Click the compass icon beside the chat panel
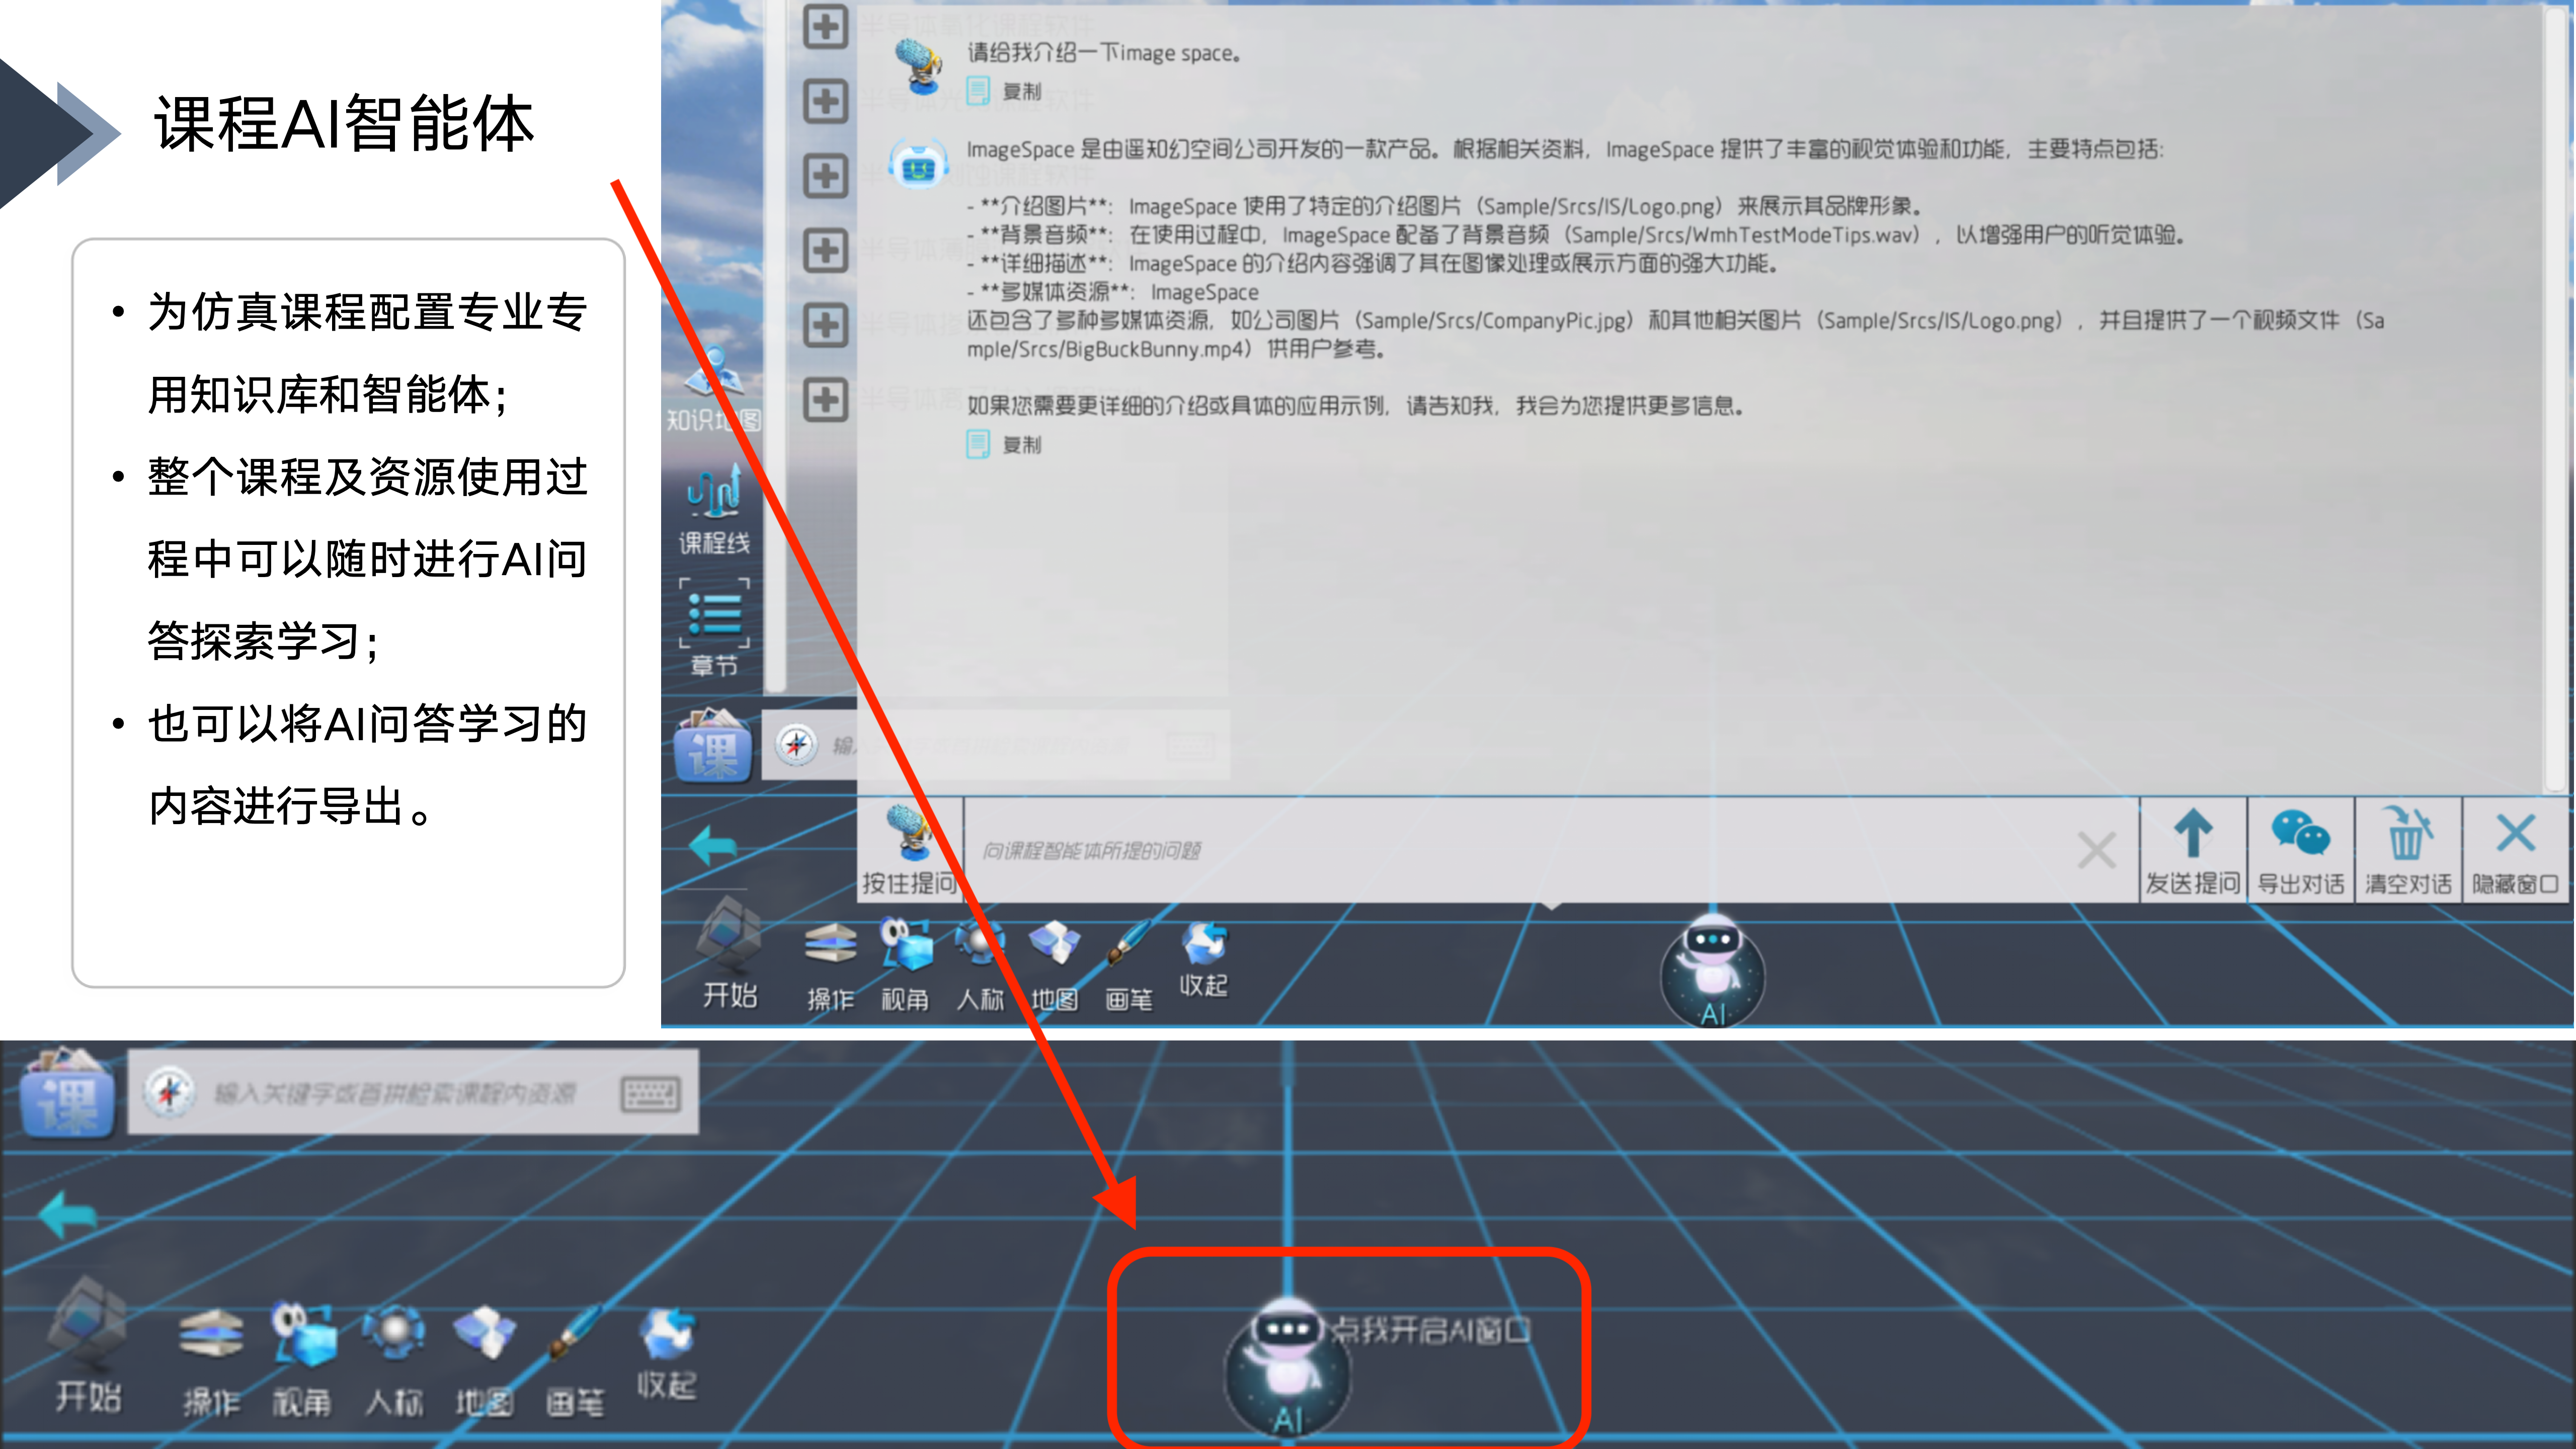The height and width of the screenshot is (1449, 2576). pos(797,745)
